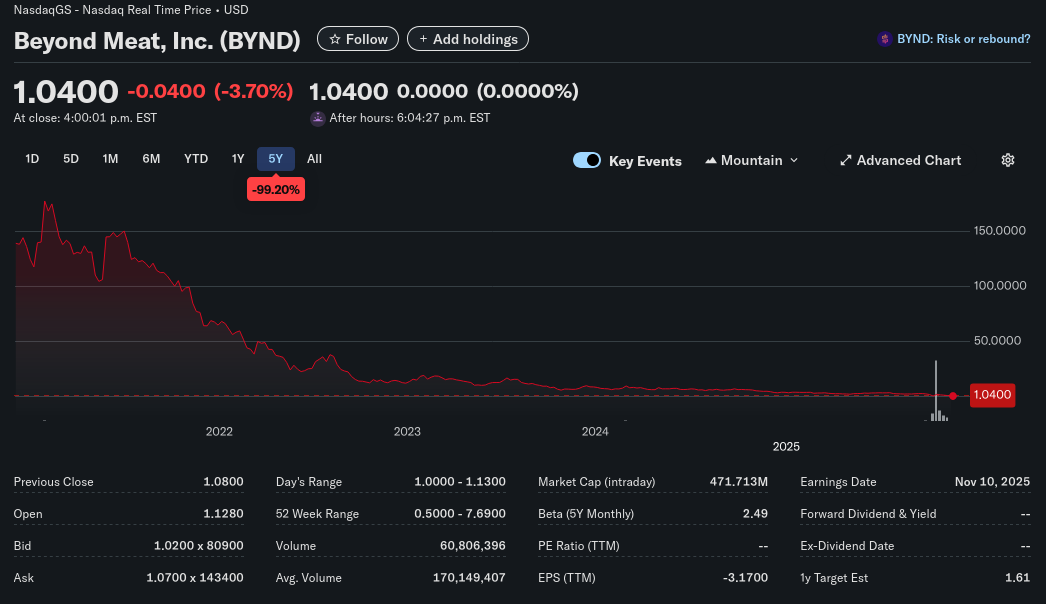This screenshot has width=1046, height=604.
Task: Click the Add holdings button
Action: (x=468, y=39)
